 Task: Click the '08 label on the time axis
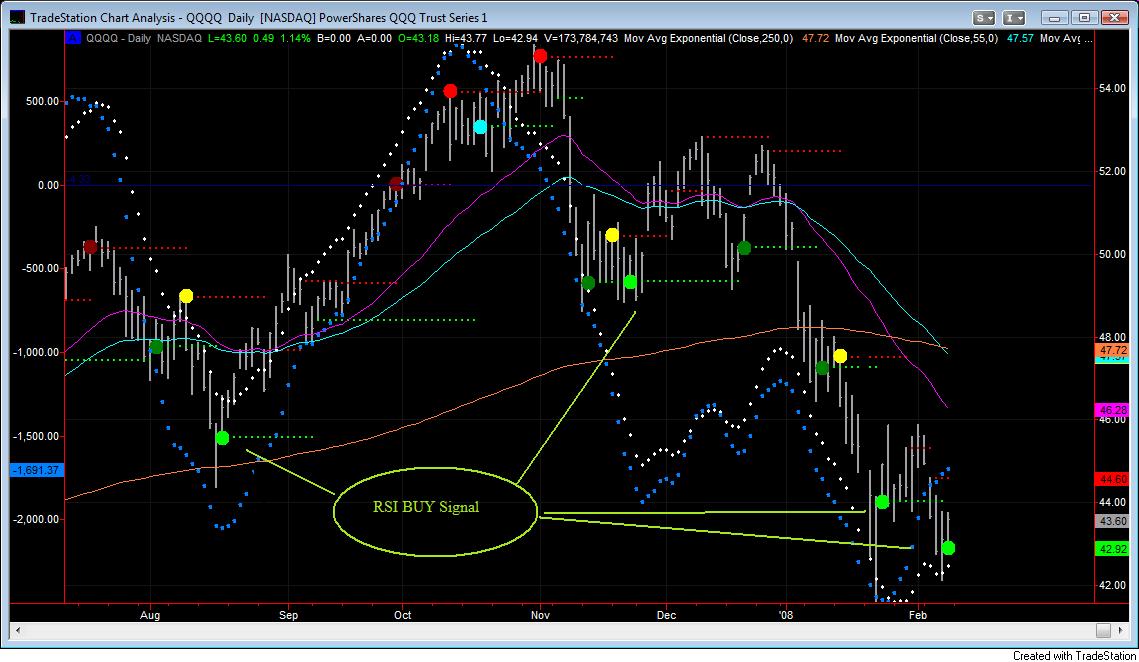click(786, 615)
